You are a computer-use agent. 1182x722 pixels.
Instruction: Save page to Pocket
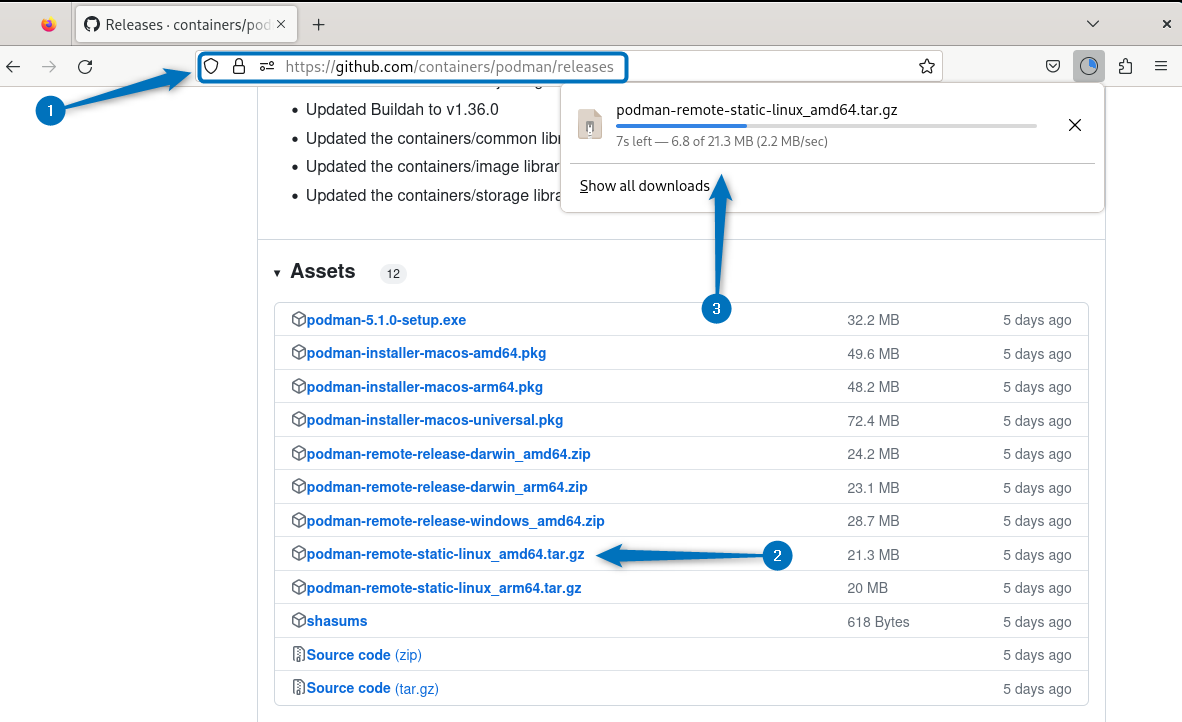pyautogui.click(x=1052, y=65)
